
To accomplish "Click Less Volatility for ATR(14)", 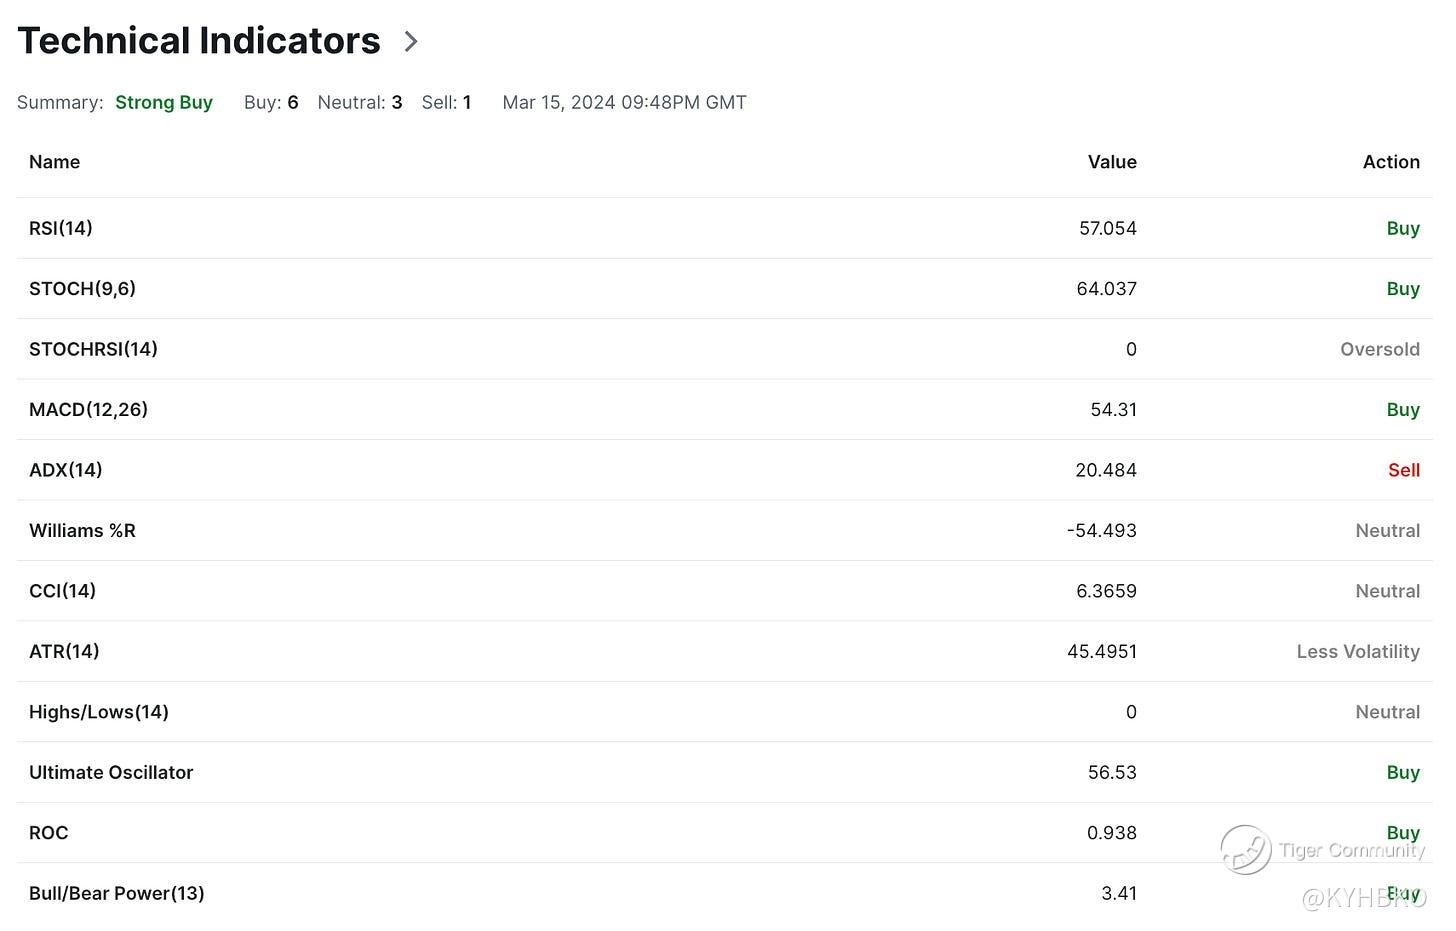I will click(1358, 652).
